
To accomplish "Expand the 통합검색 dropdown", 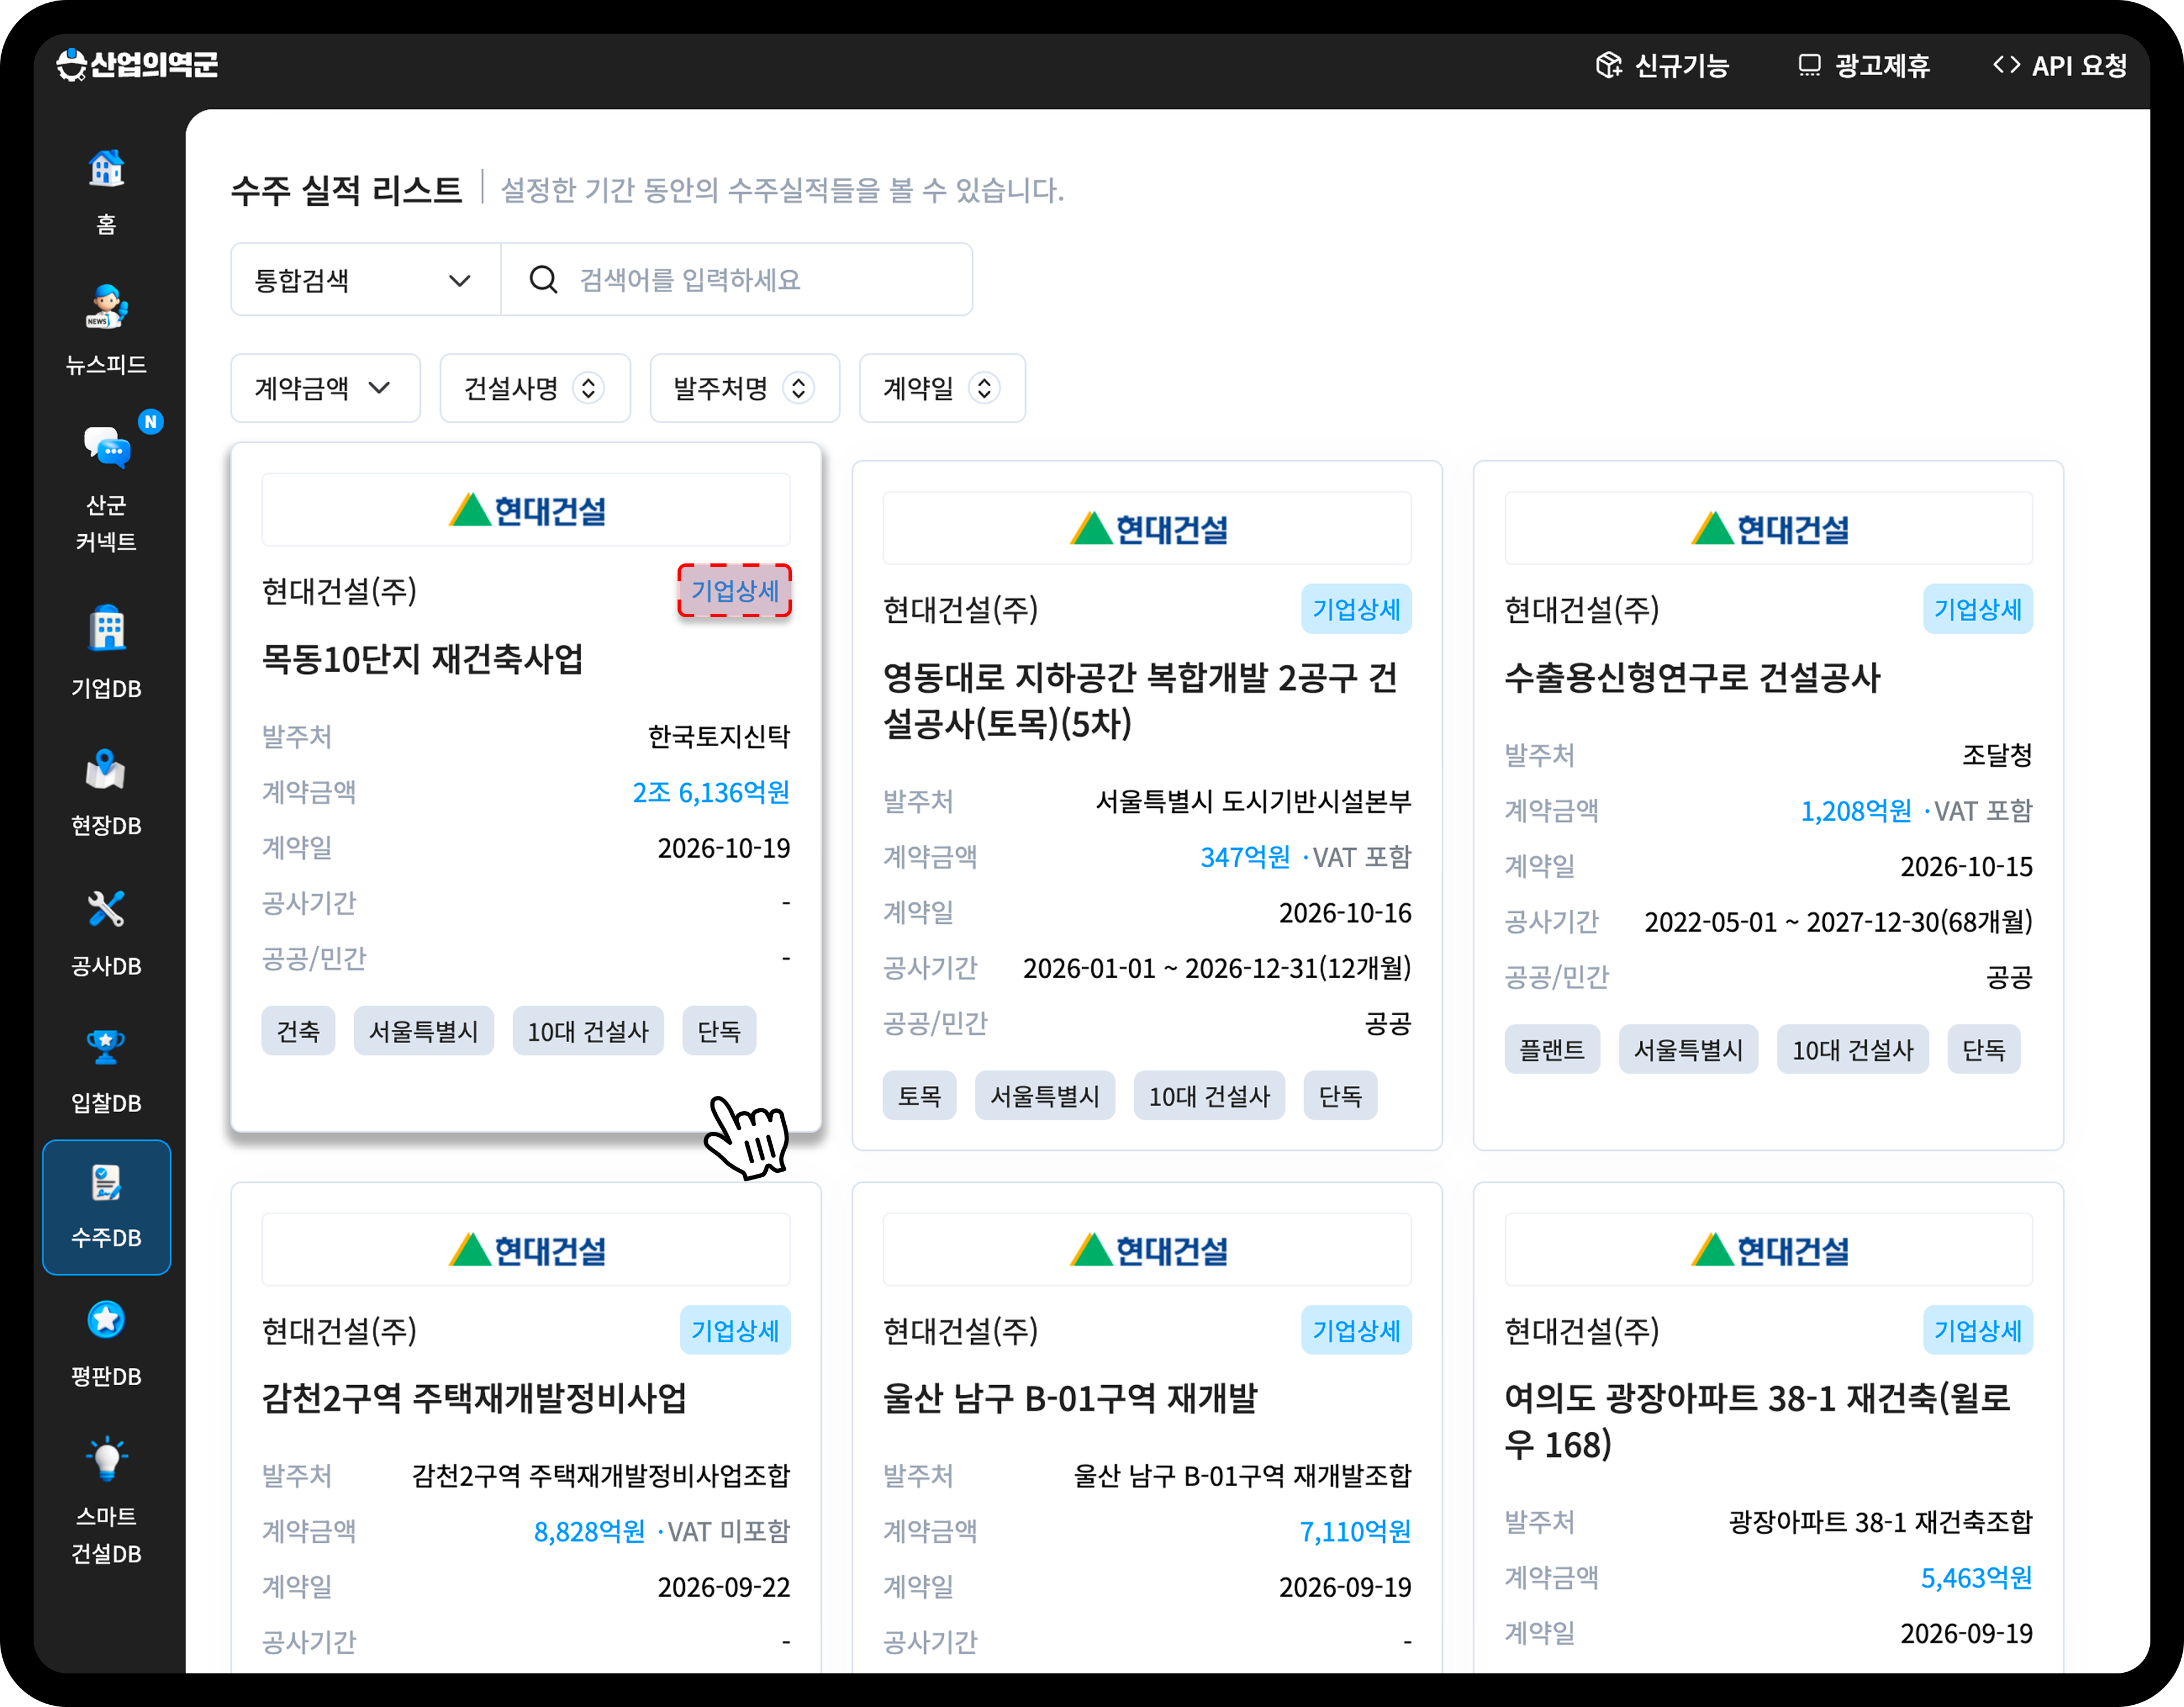I will tap(365, 279).
